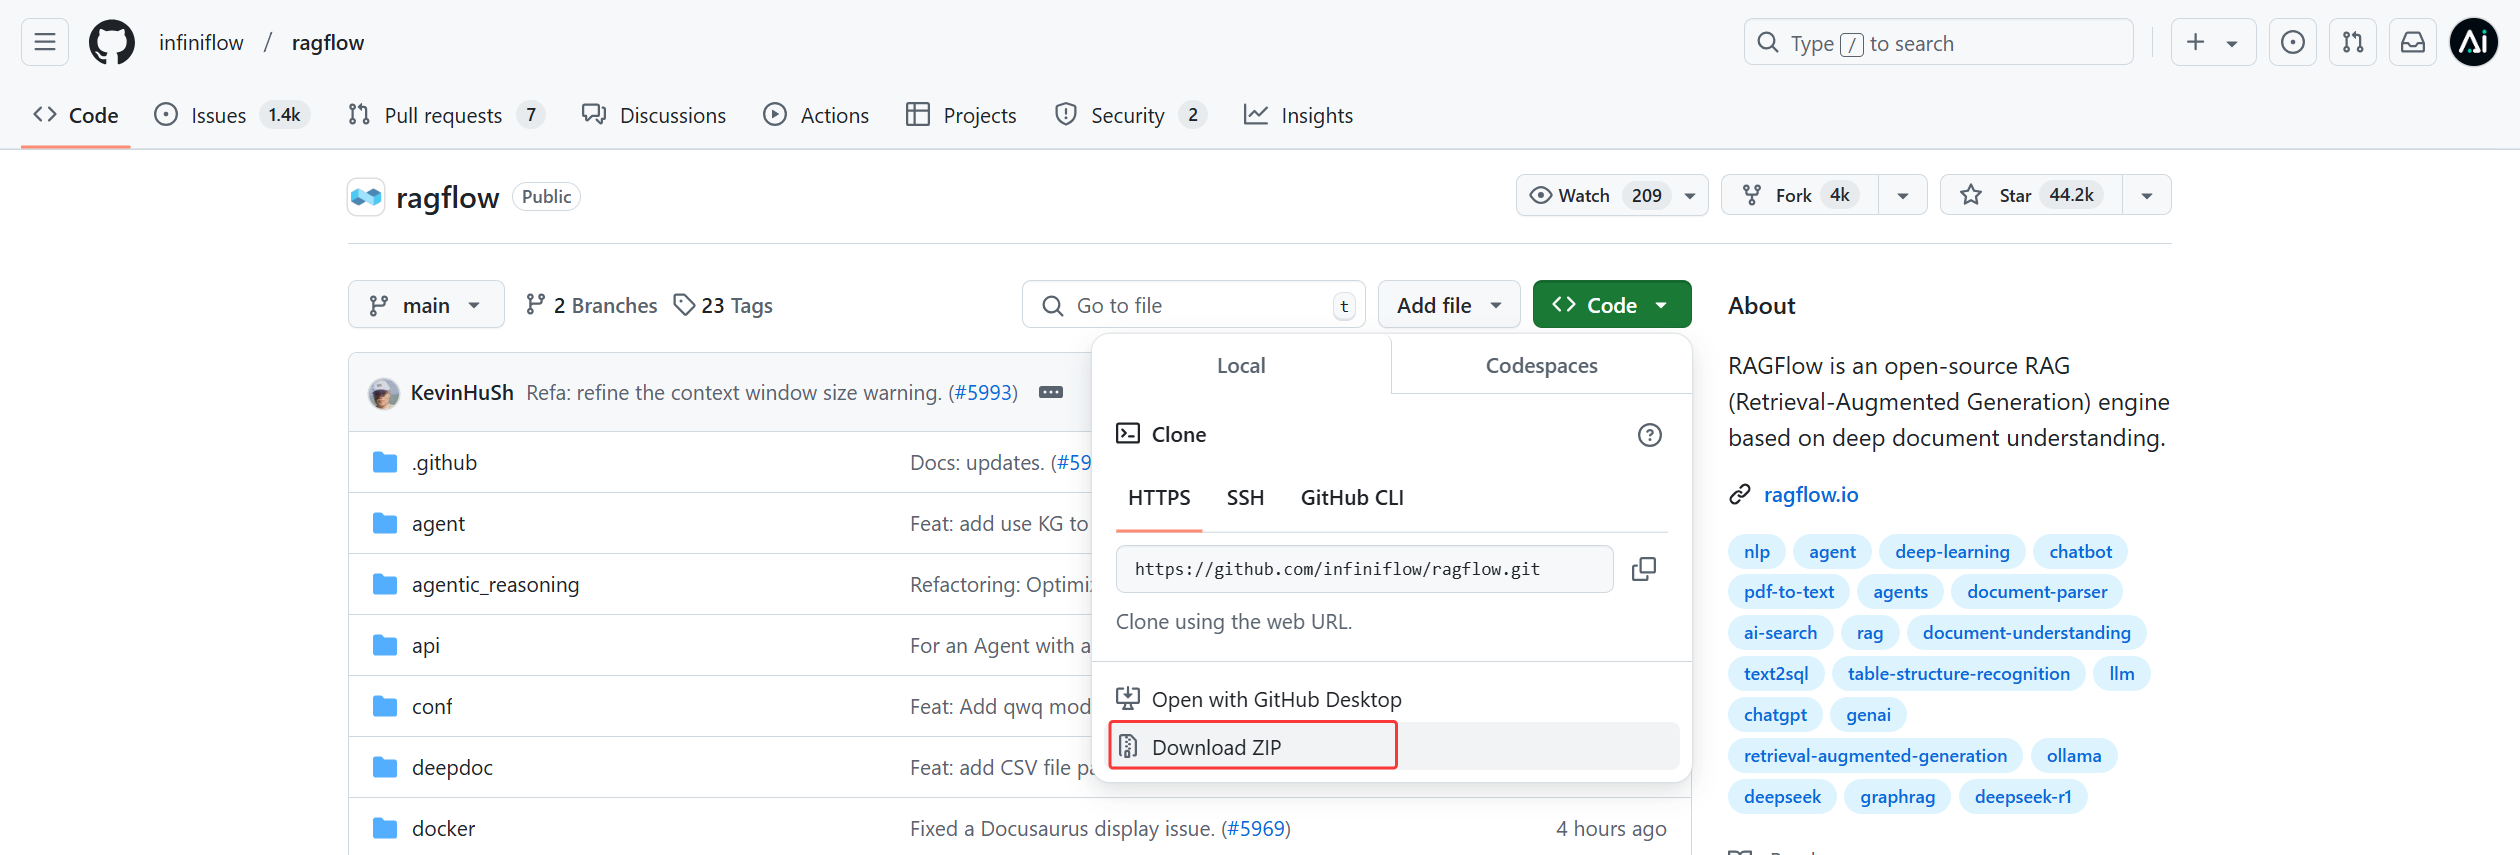
Task: Click the deep-learning topic tag
Action: 1951,552
